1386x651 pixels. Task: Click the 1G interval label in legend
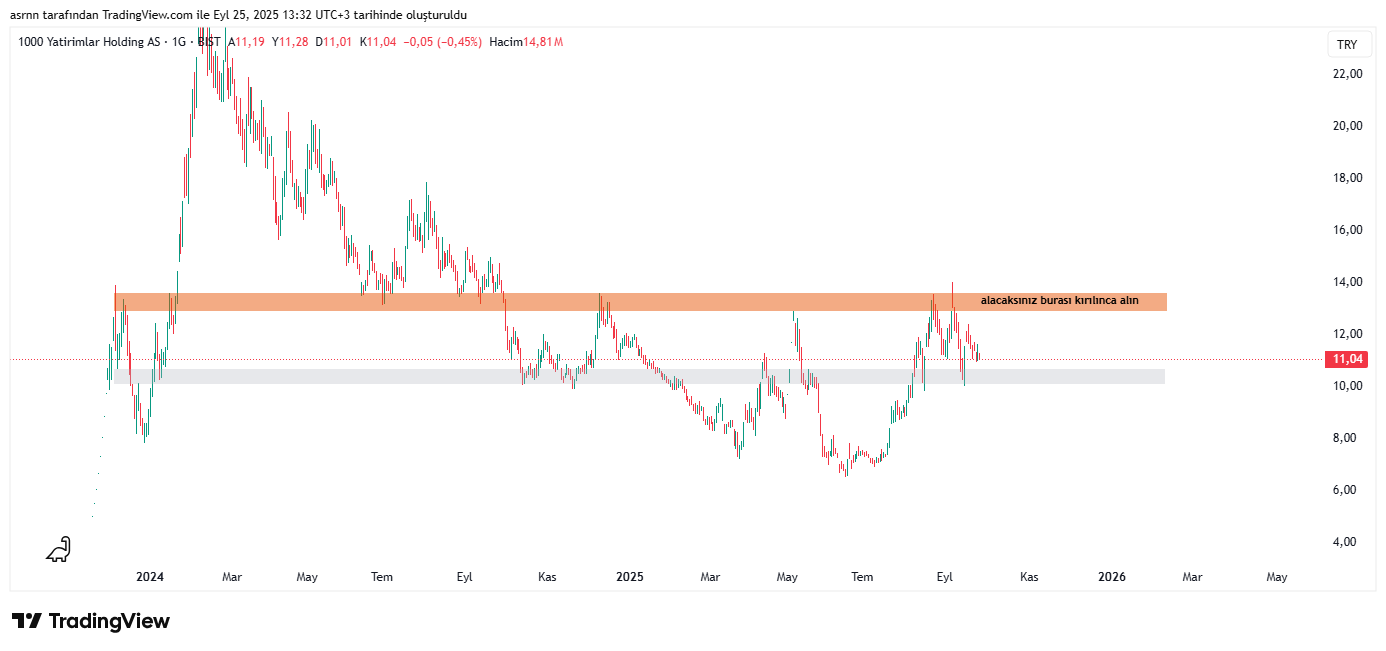coord(179,42)
